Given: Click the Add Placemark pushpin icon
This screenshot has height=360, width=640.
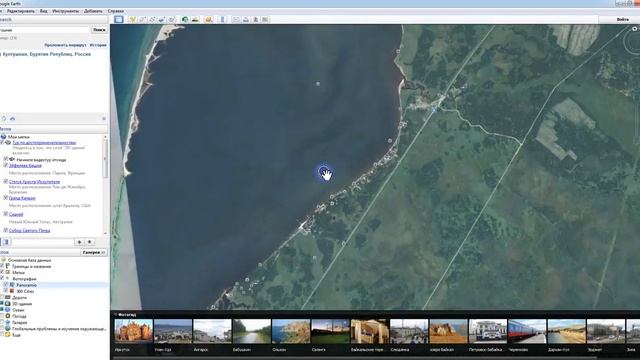Looking at the screenshot, I should tap(132, 19).
